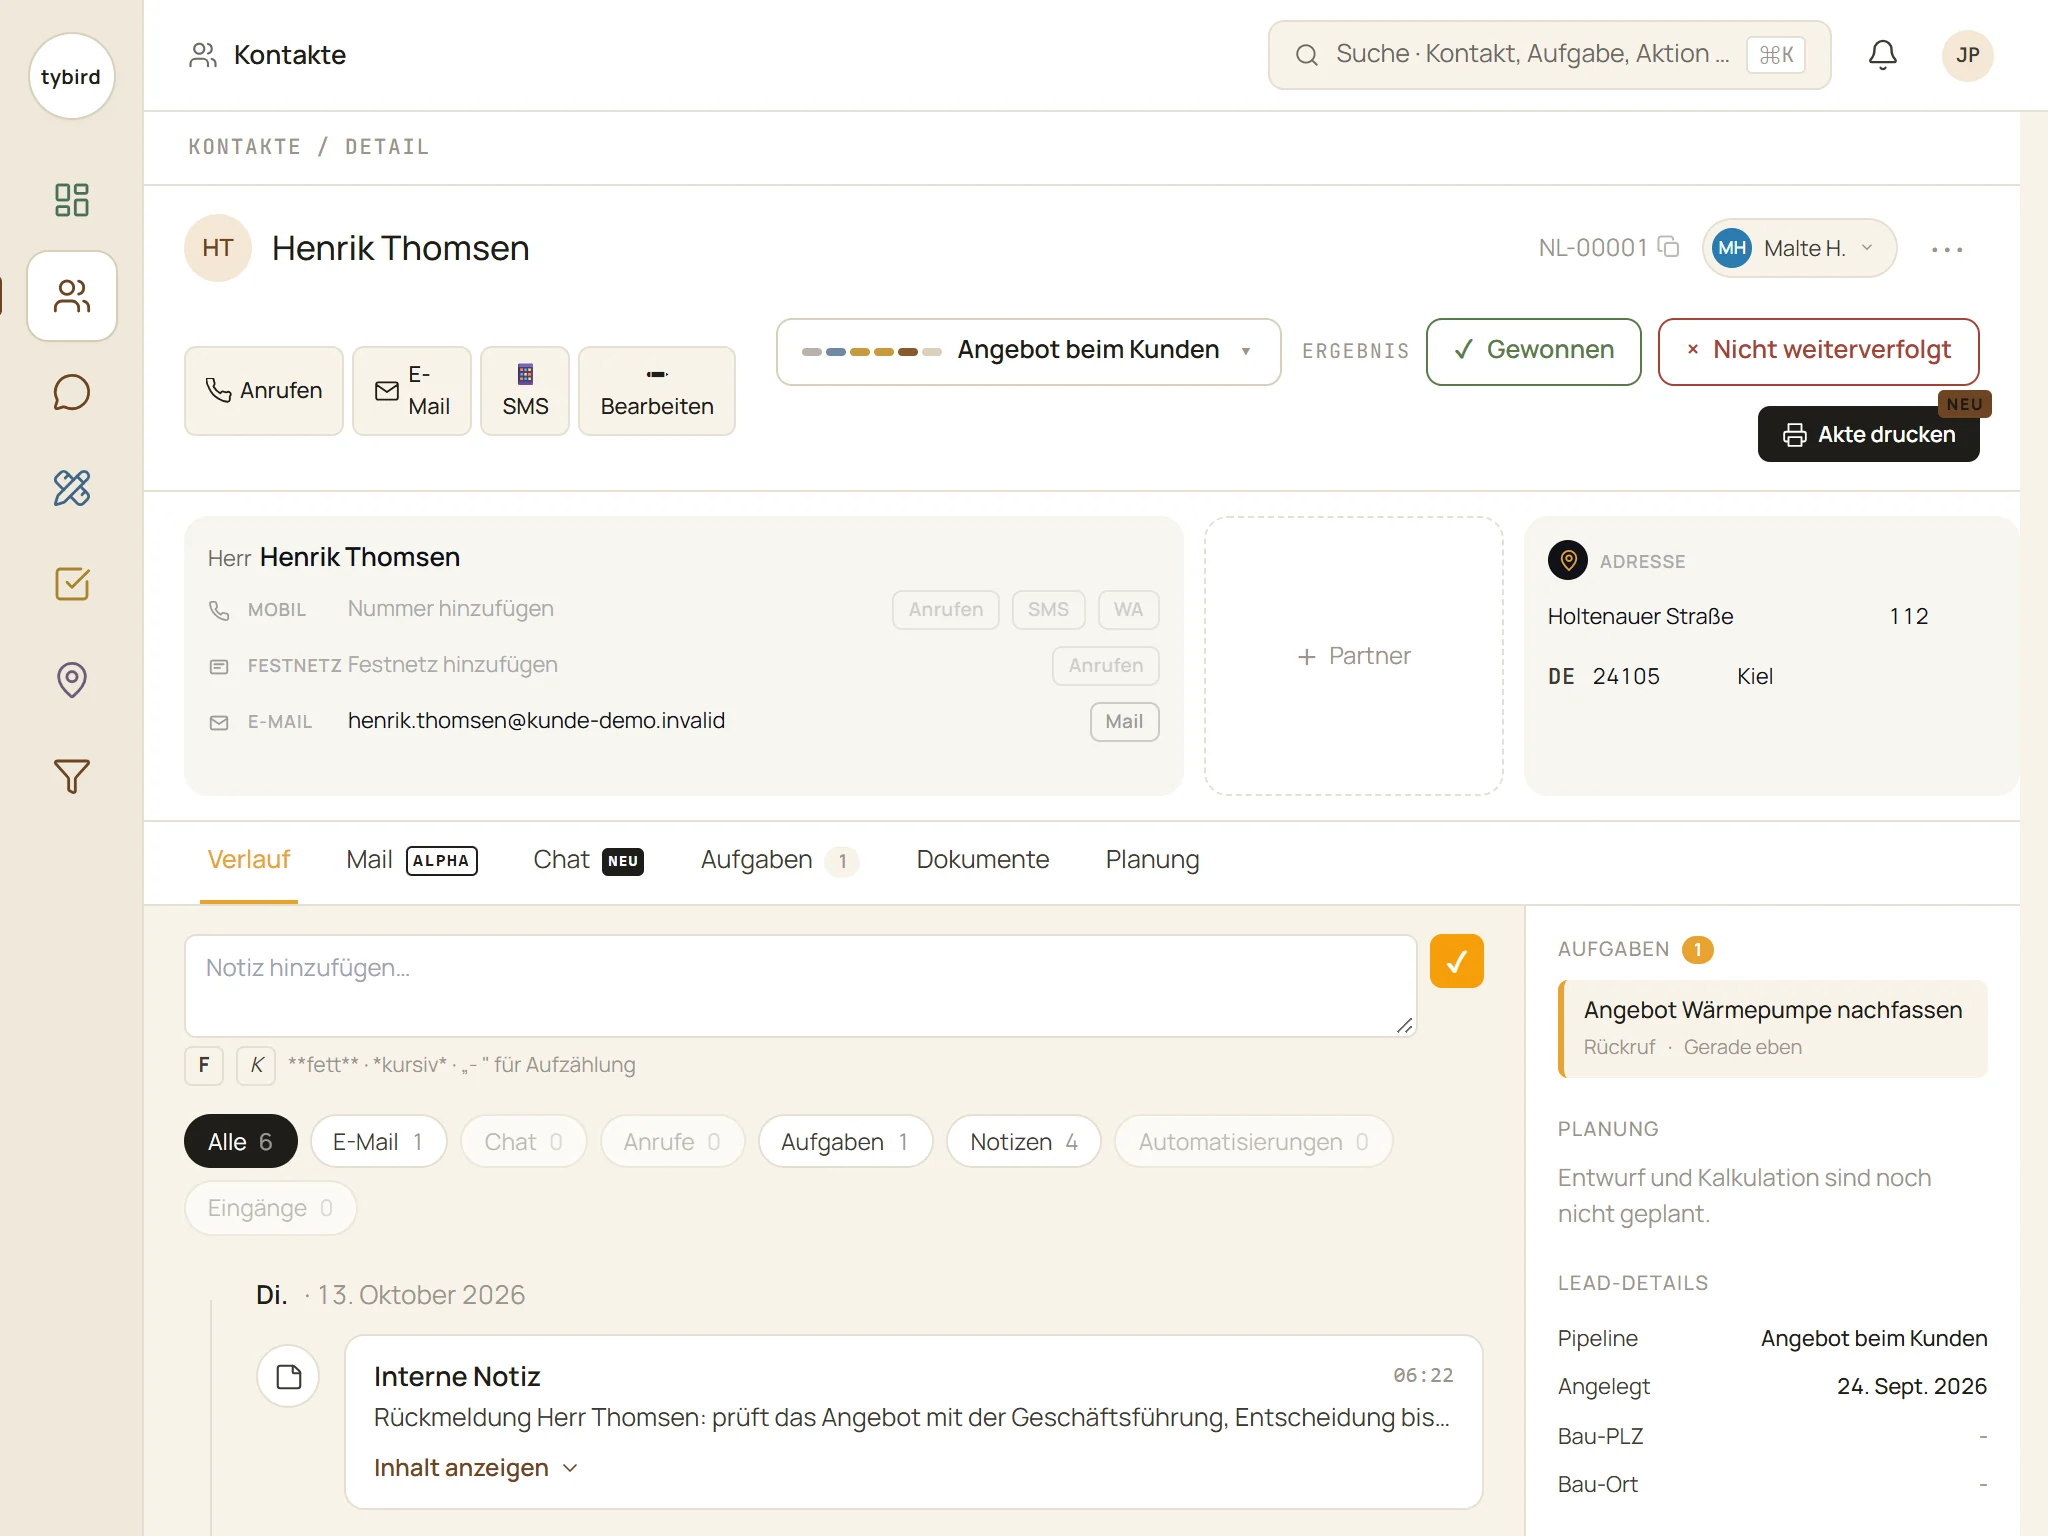
Task: Switch to the Mail ALPHA tab
Action: pos(412,860)
